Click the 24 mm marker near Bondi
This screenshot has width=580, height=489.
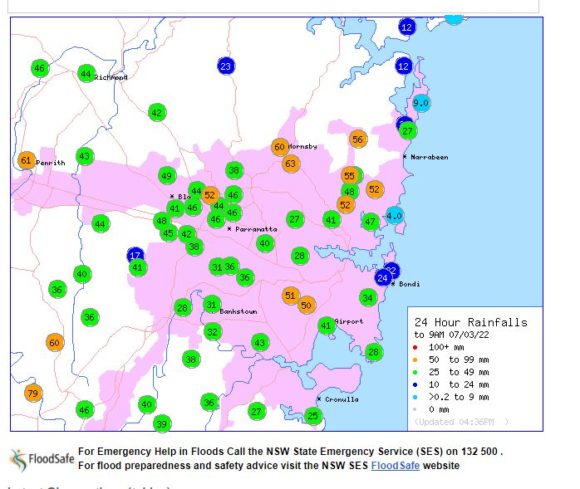point(383,278)
